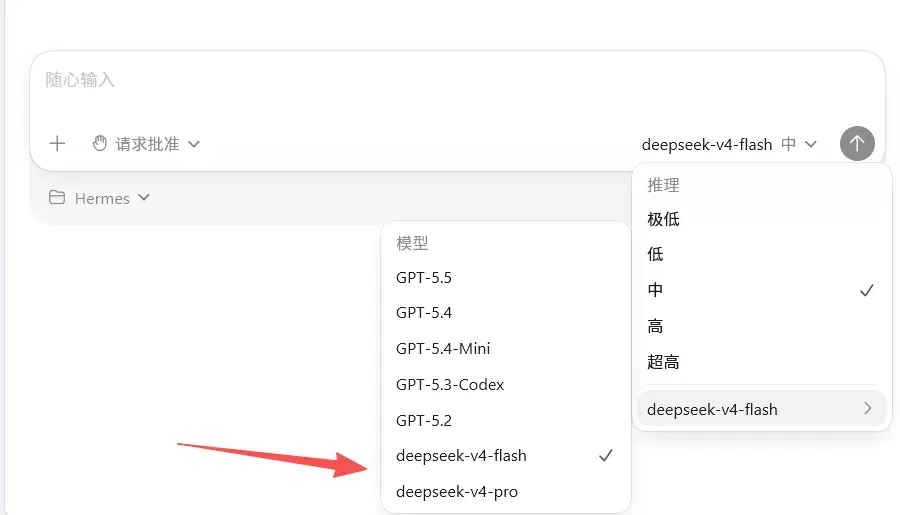Choose GPT-5.2 model

(505, 420)
